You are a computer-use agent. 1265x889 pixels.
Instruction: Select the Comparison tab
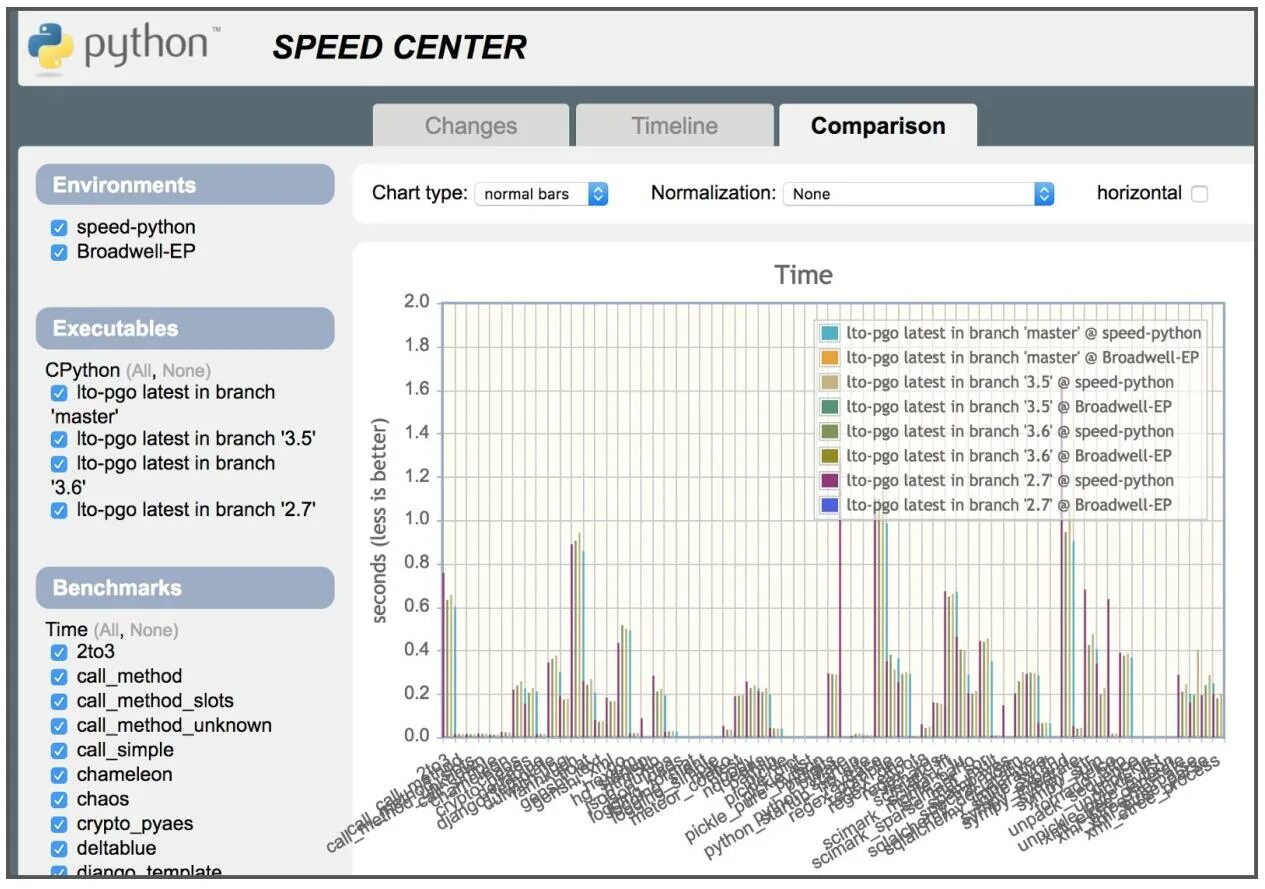pyautogui.click(x=878, y=126)
